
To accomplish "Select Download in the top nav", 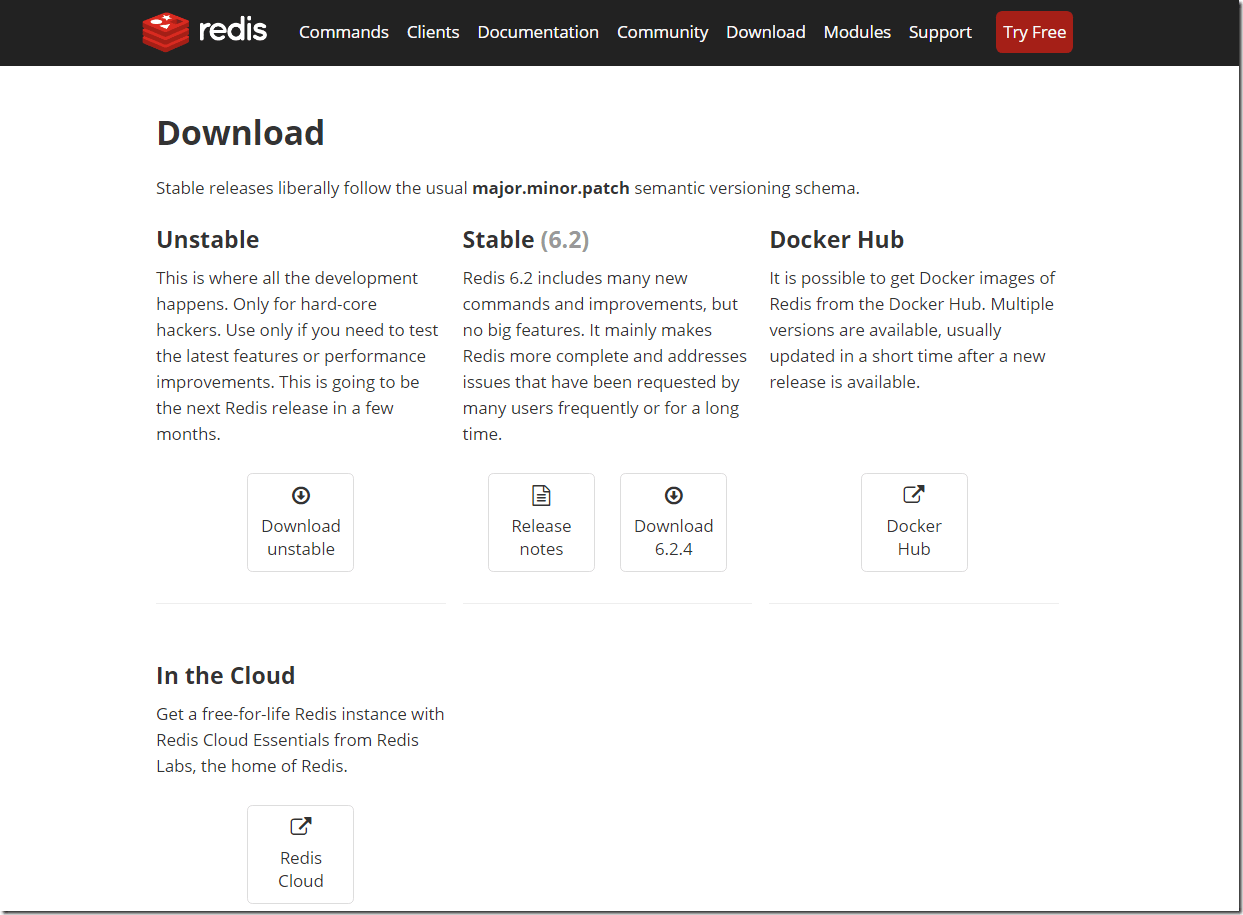I will [x=766, y=32].
